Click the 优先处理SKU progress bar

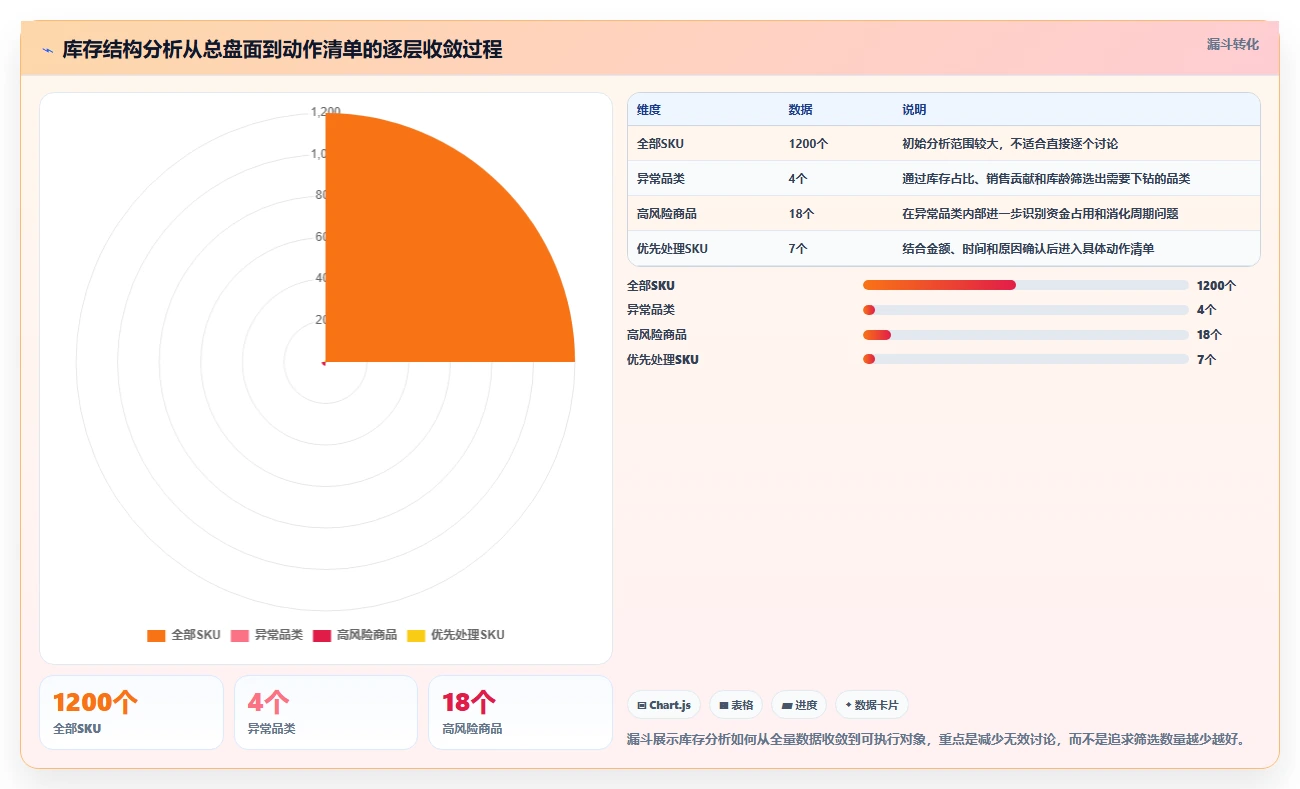(1026, 359)
